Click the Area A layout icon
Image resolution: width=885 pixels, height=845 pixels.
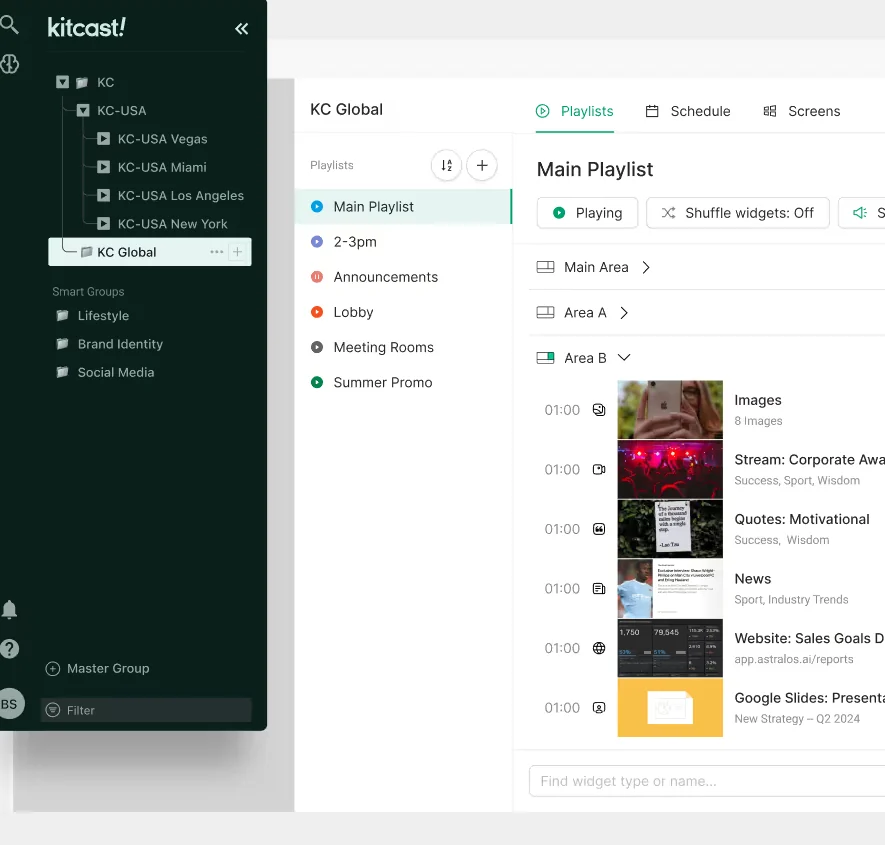click(x=545, y=312)
